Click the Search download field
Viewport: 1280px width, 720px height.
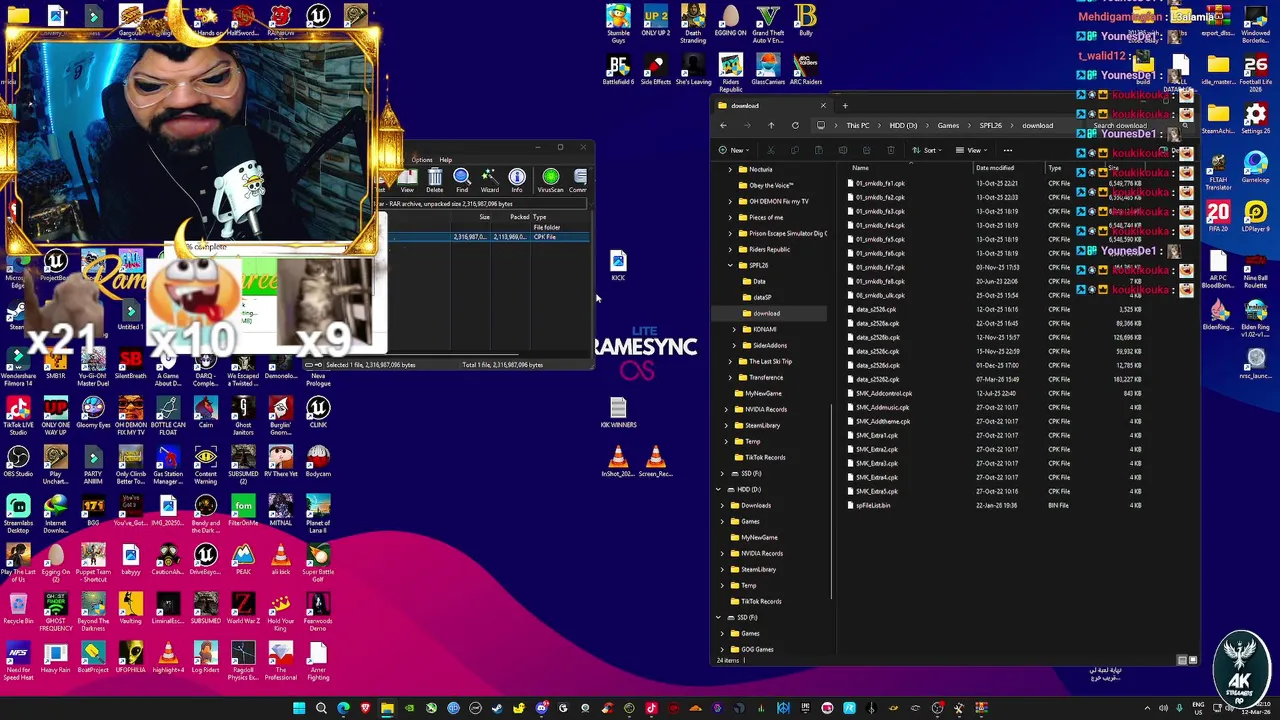tap(1131, 126)
